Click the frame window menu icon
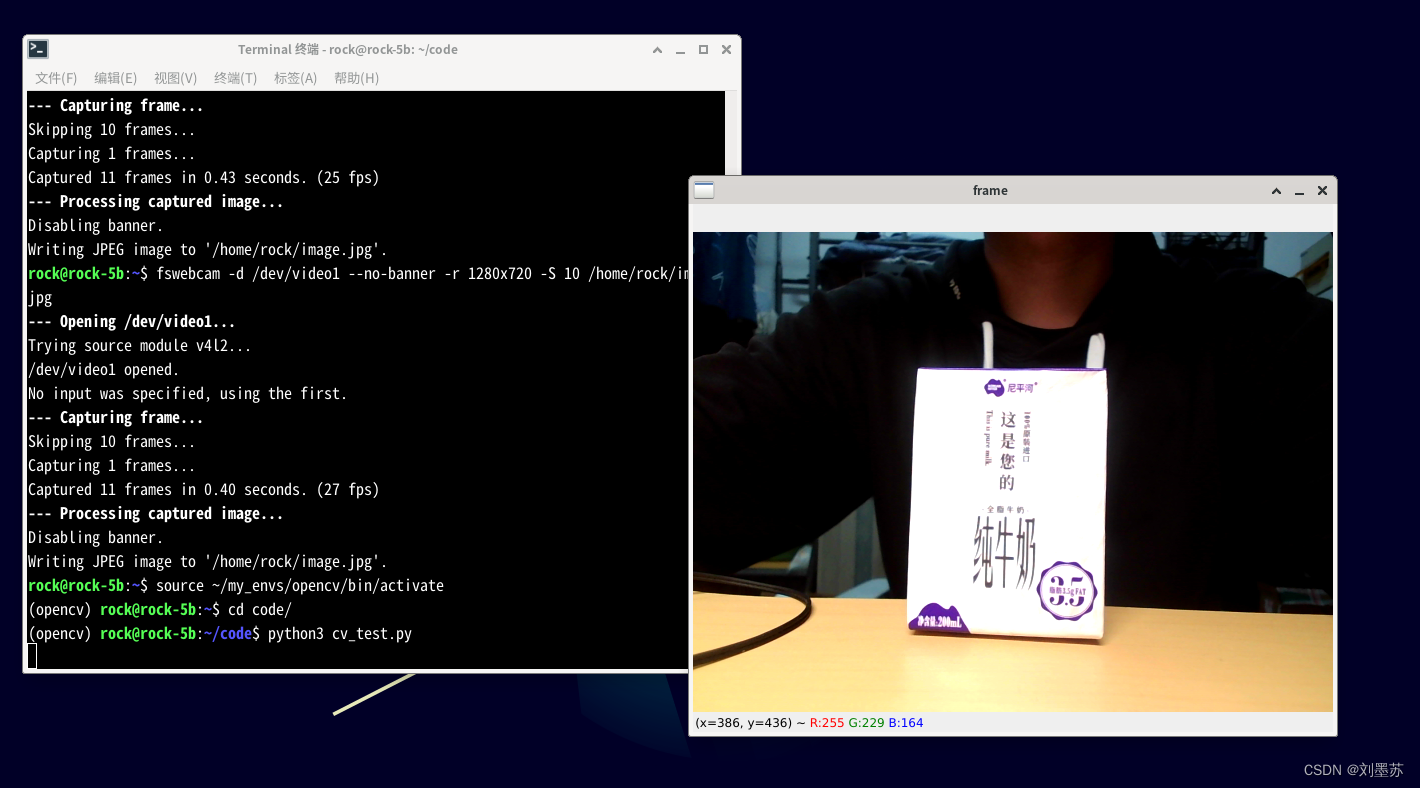The image size is (1420, 788). (704, 190)
